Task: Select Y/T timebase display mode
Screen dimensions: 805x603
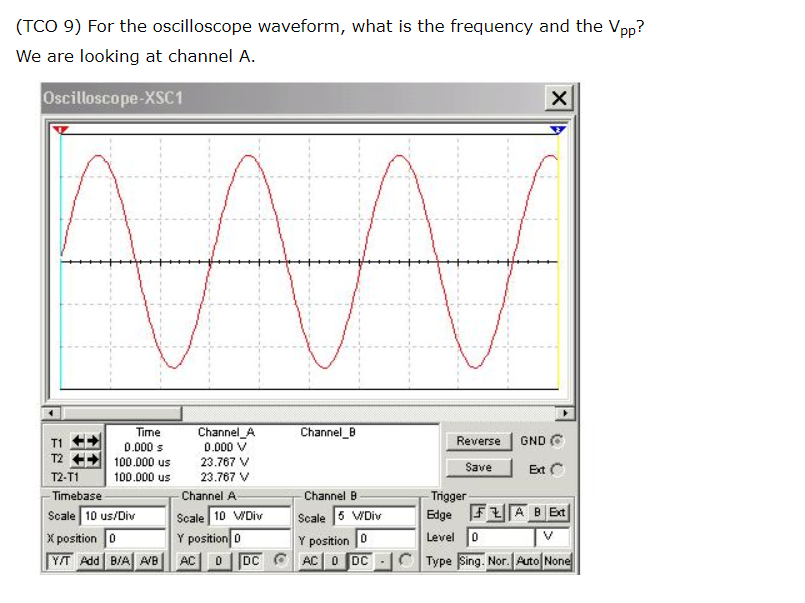Action: pyautogui.click(x=60, y=559)
